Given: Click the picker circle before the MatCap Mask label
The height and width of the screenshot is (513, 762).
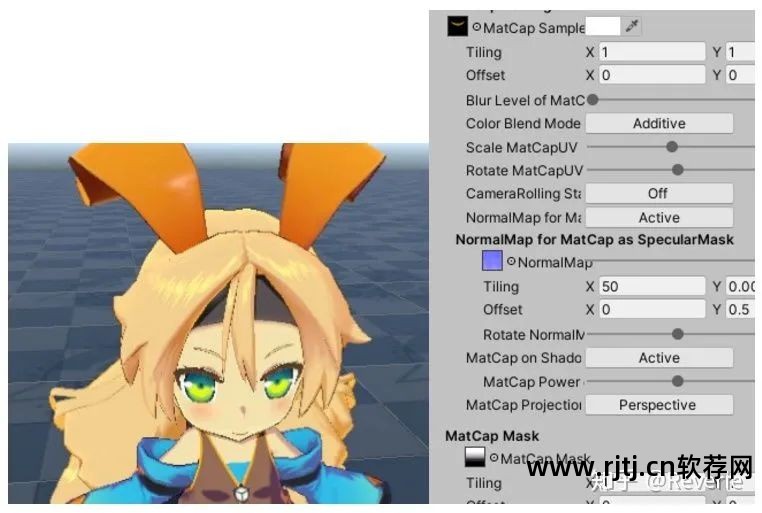Looking at the screenshot, I should pyautogui.click(x=494, y=459).
